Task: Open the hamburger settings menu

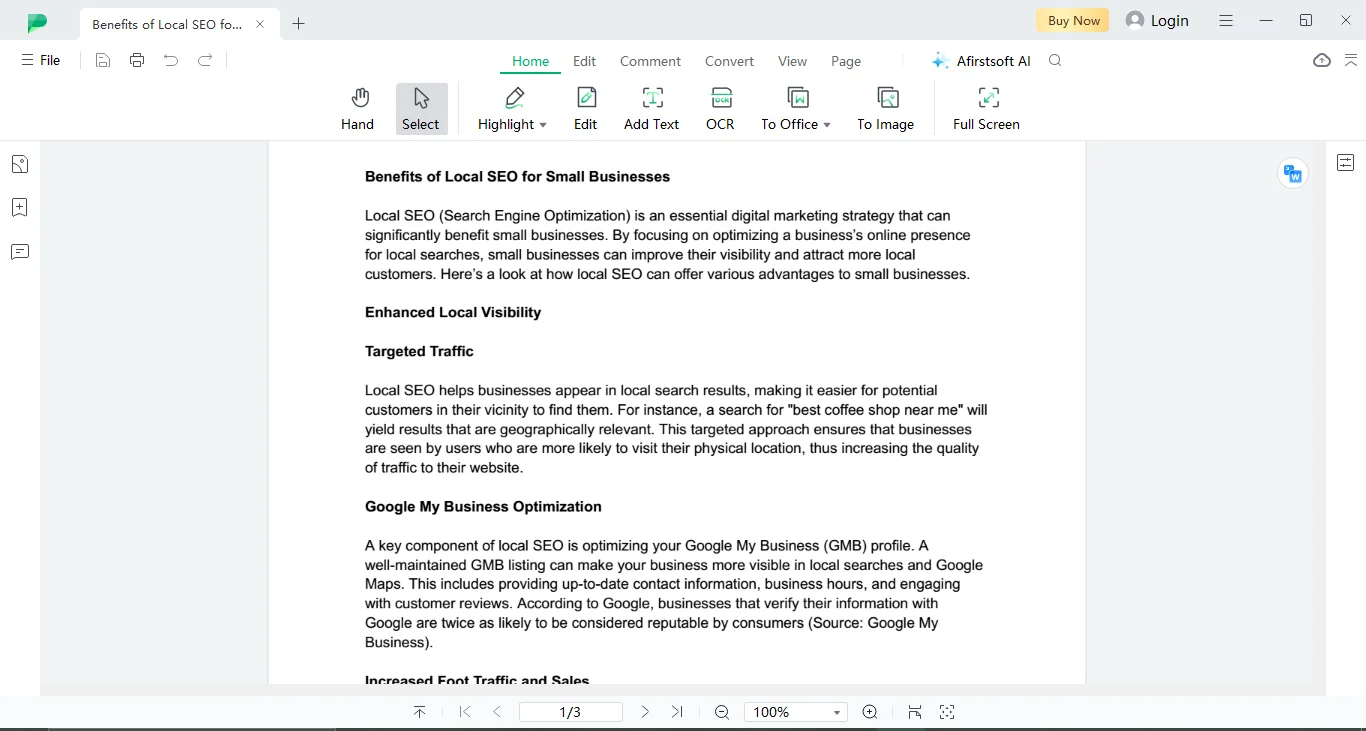Action: [x=1226, y=20]
